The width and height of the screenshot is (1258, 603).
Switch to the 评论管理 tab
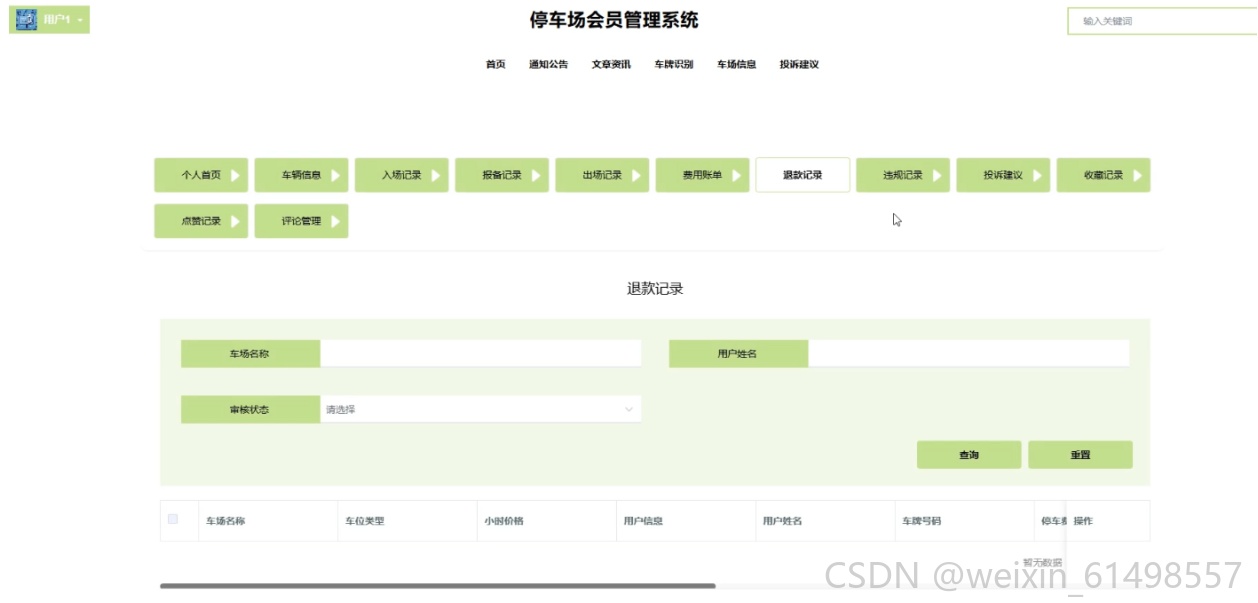(x=301, y=221)
